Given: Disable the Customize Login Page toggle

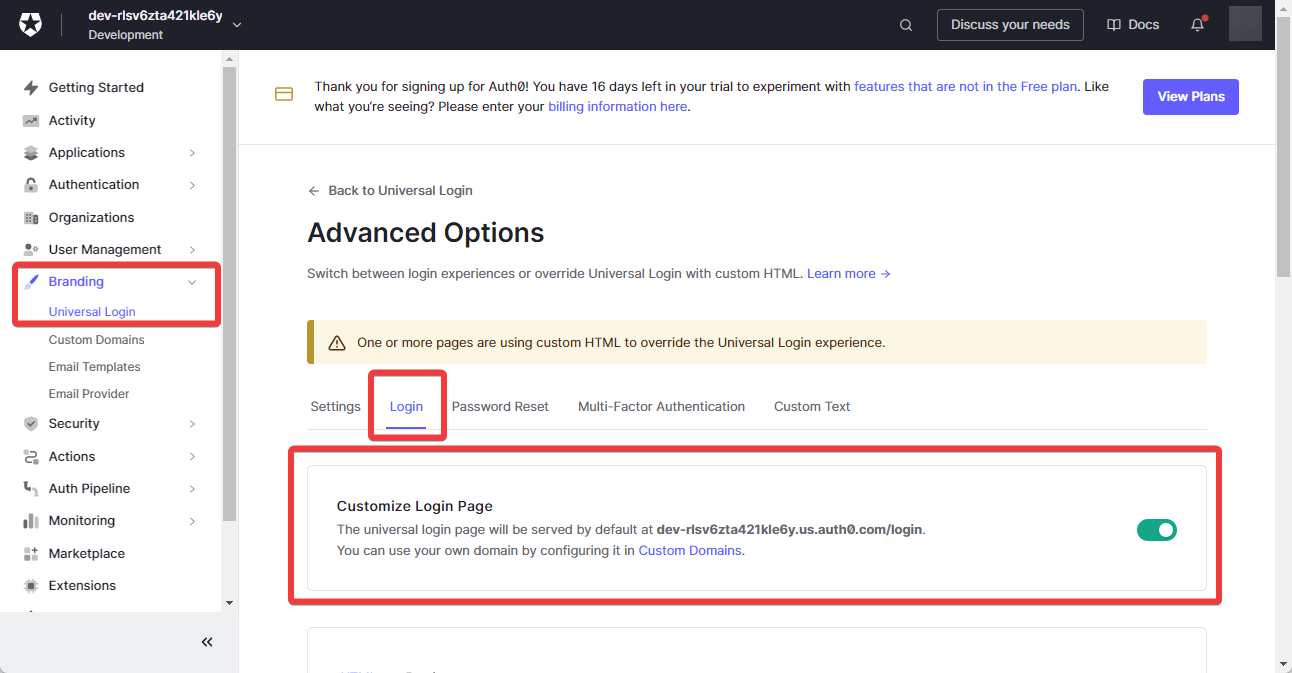Looking at the screenshot, I should (1157, 530).
